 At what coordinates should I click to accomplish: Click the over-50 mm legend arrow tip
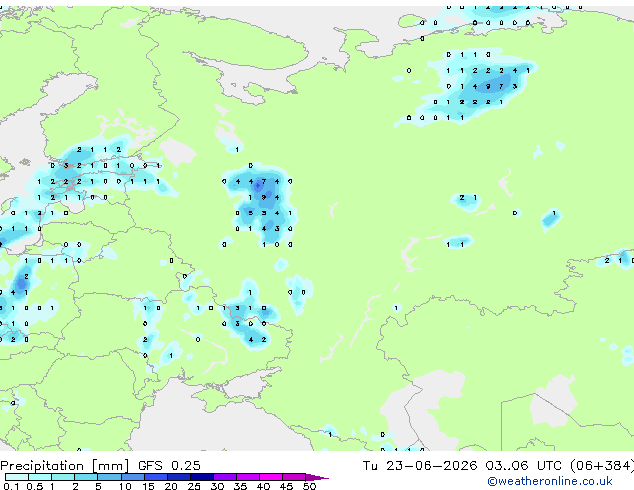click(317, 477)
